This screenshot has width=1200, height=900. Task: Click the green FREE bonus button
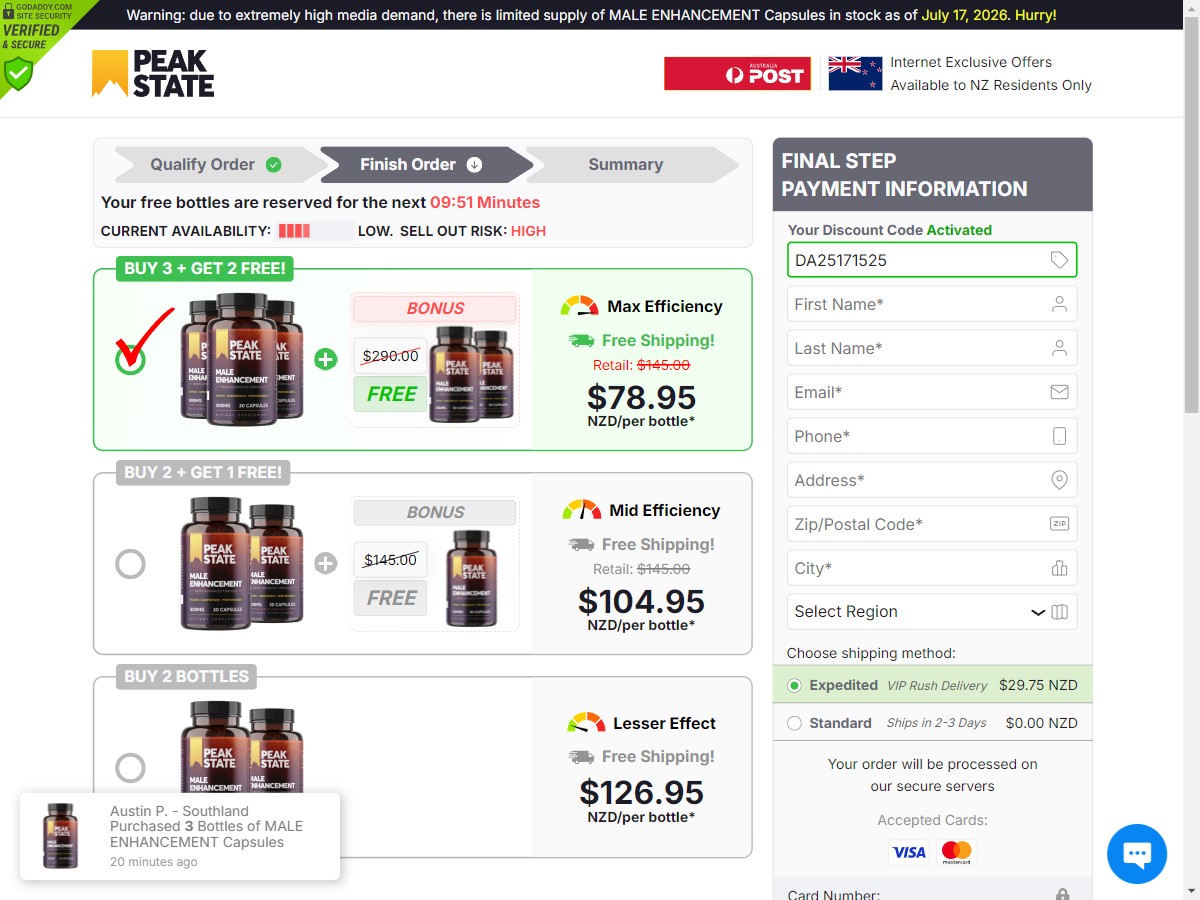(391, 394)
